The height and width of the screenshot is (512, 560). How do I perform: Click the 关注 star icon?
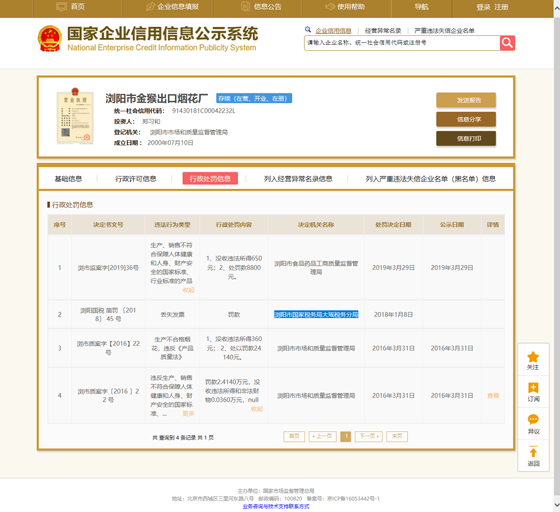533,357
